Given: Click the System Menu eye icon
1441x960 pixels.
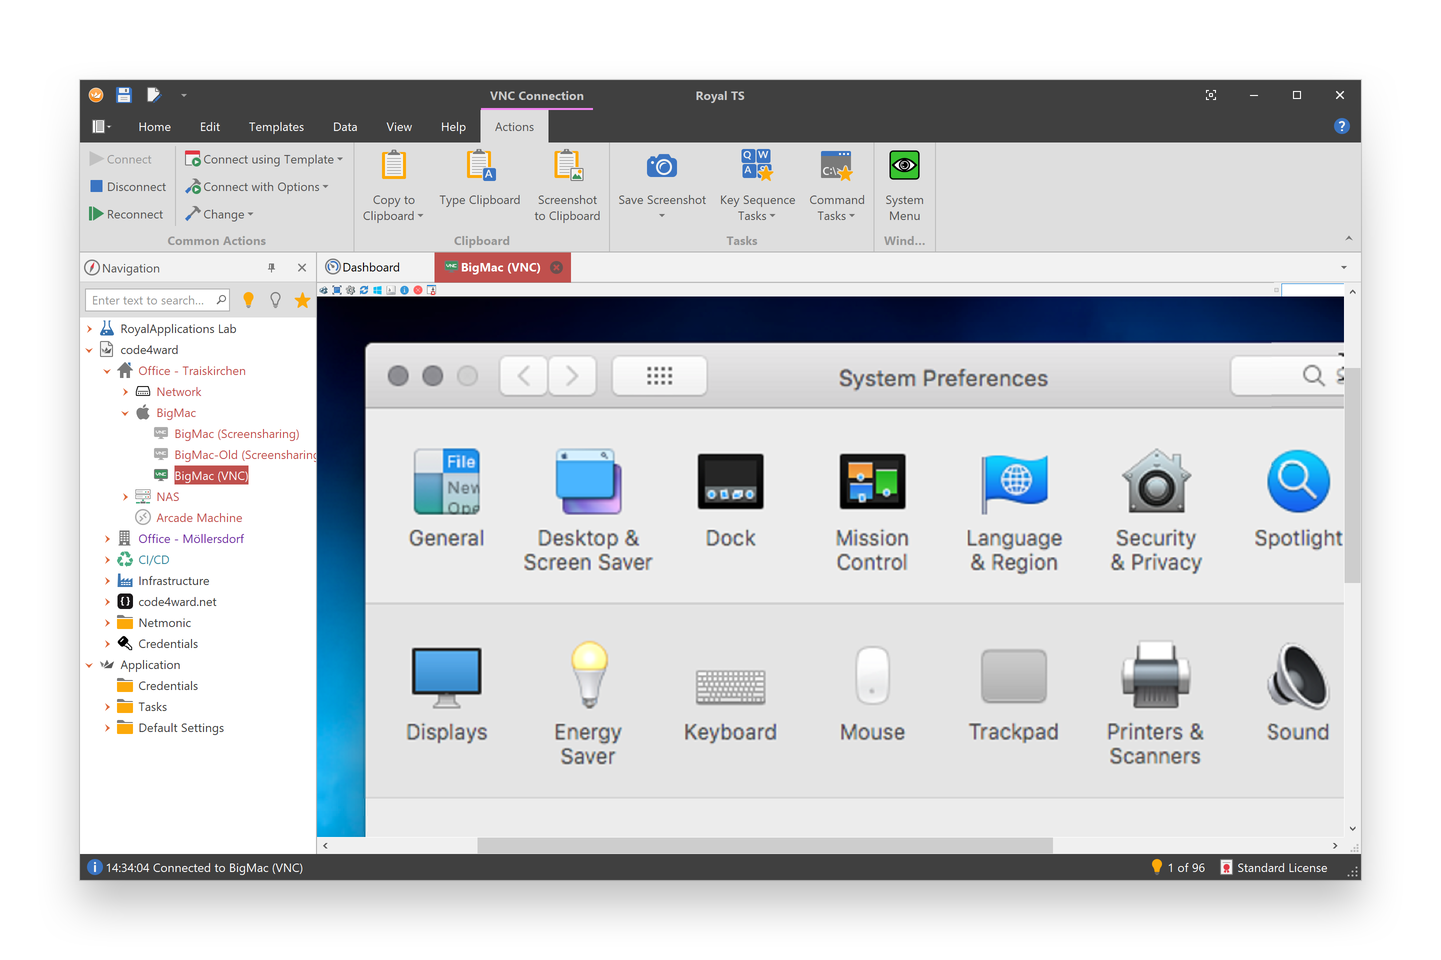Looking at the screenshot, I should pyautogui.click(x=904, y=166).
